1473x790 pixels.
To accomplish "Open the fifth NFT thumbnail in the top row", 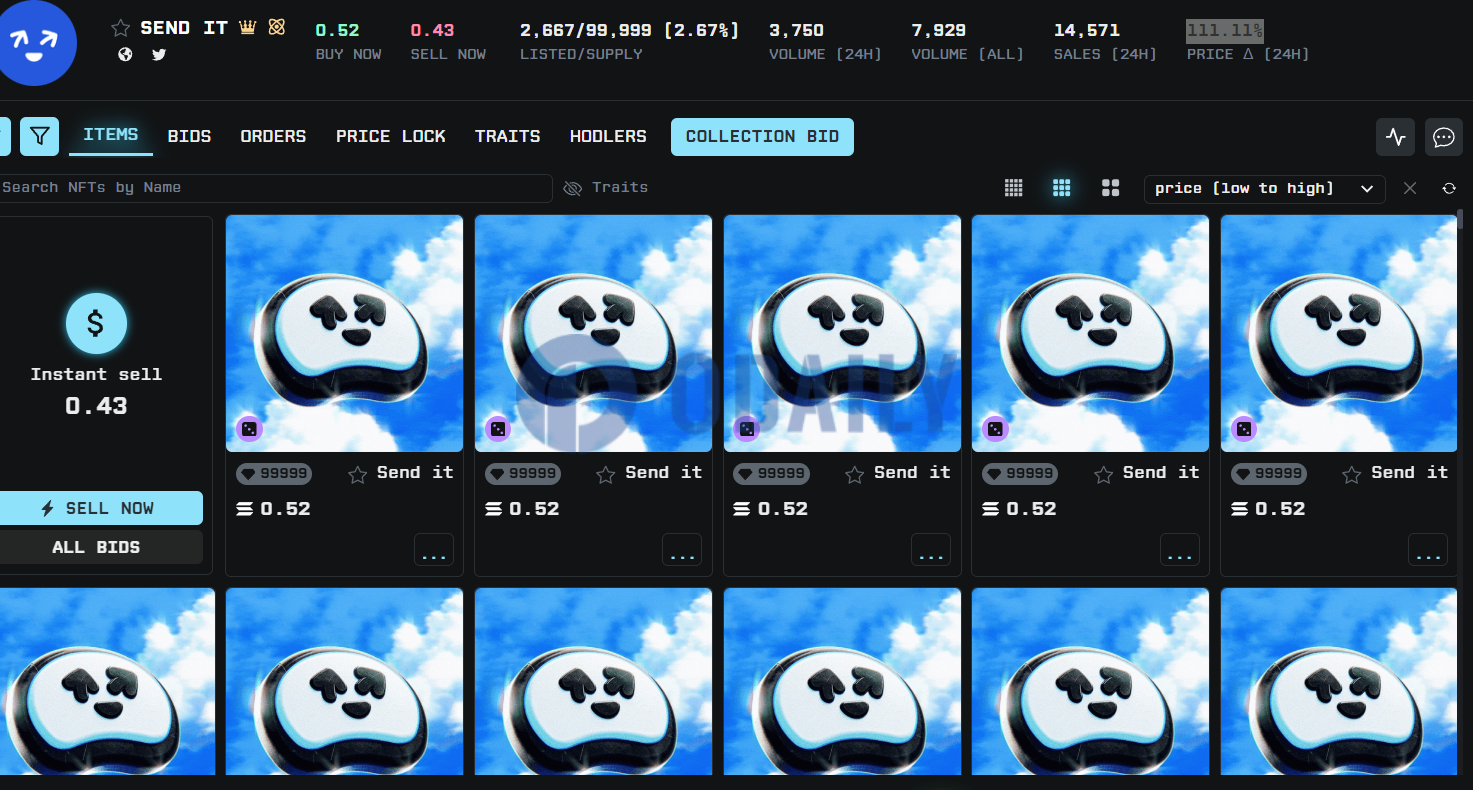I will pyautogui.click(x=1339, y=334).
